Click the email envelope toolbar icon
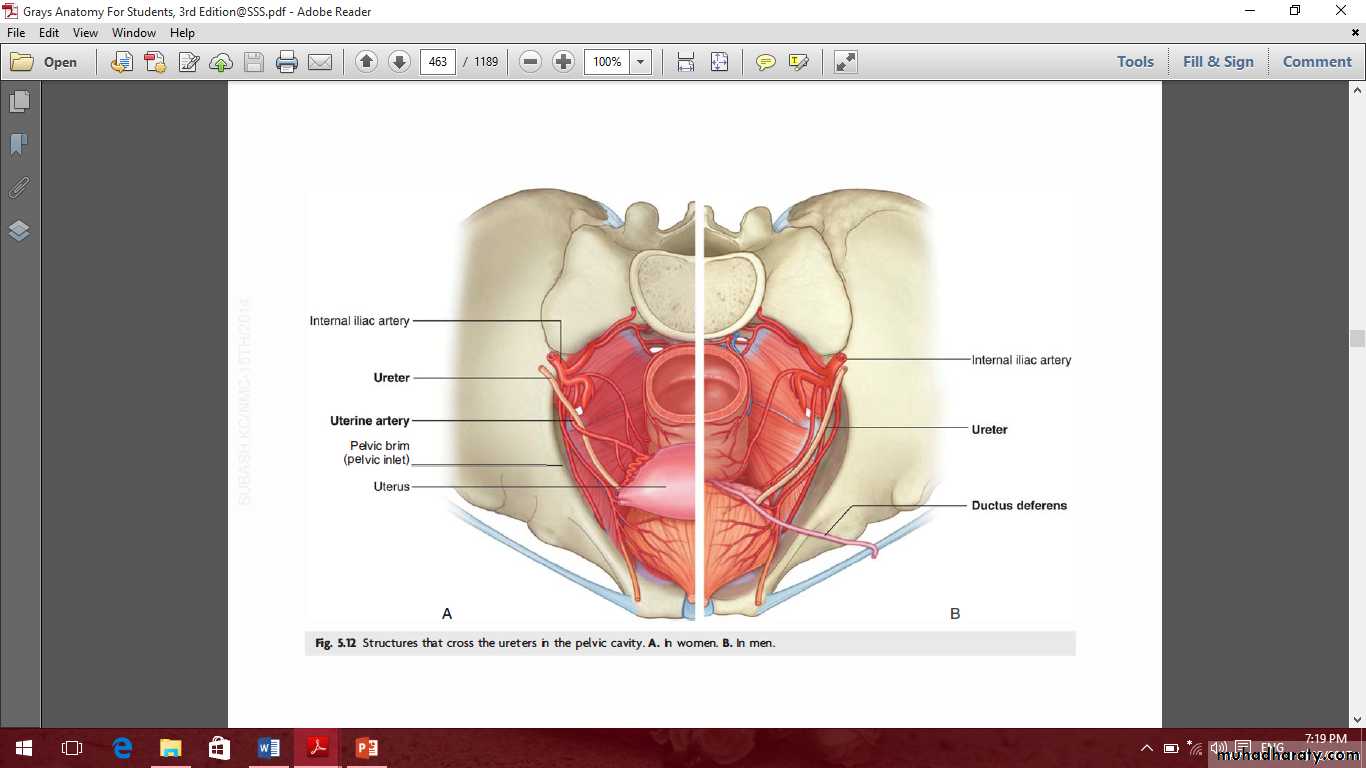 [320, 62]
